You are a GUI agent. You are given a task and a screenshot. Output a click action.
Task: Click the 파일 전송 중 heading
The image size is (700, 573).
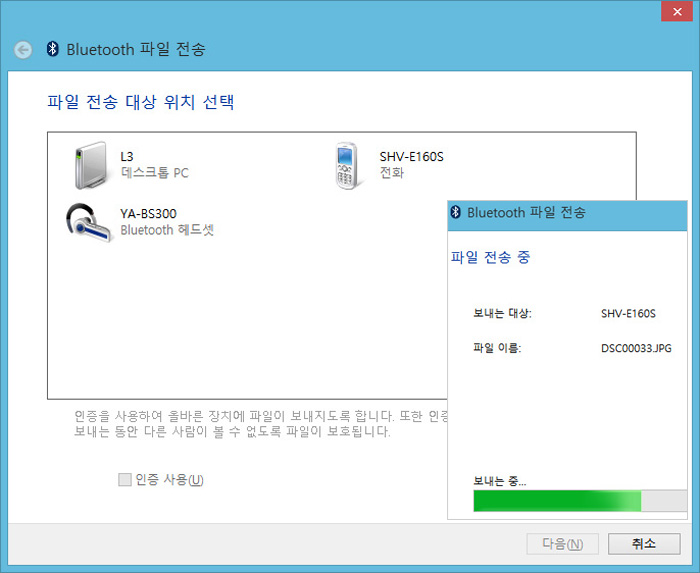(491, 257)
